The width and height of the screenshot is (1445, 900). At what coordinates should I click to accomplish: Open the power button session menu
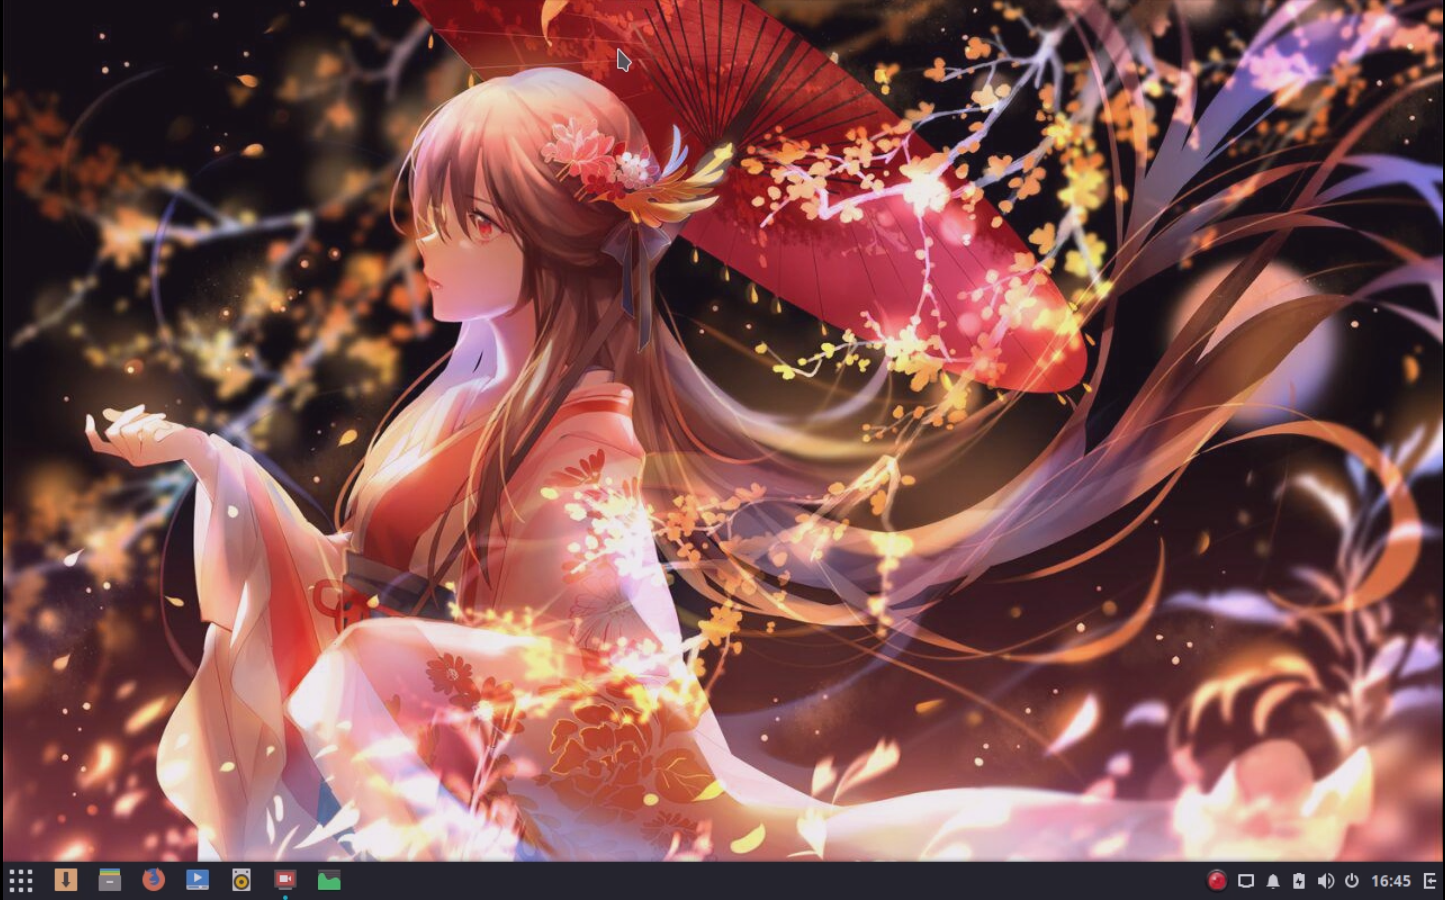(1352, 881)
